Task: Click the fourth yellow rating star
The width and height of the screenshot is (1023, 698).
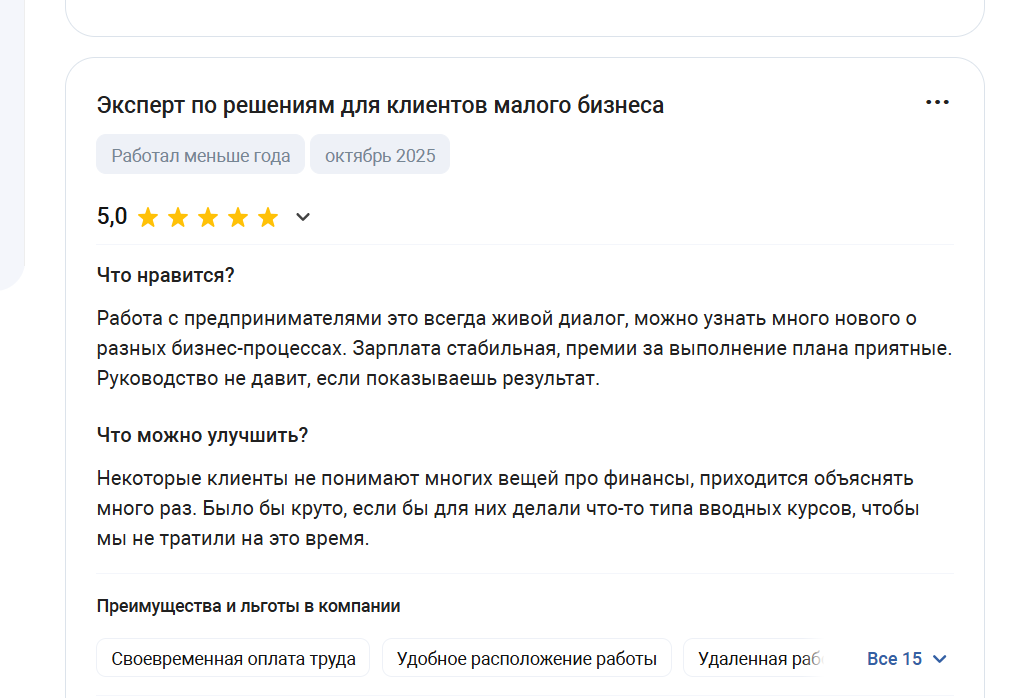Action: click(x=238, y=217)
